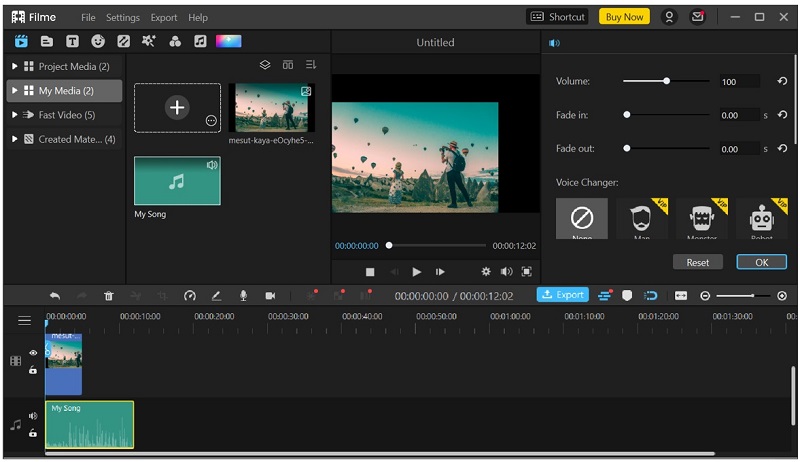
Task: Start voice-over with microphone icon
Action: click(x=243, y=296)
